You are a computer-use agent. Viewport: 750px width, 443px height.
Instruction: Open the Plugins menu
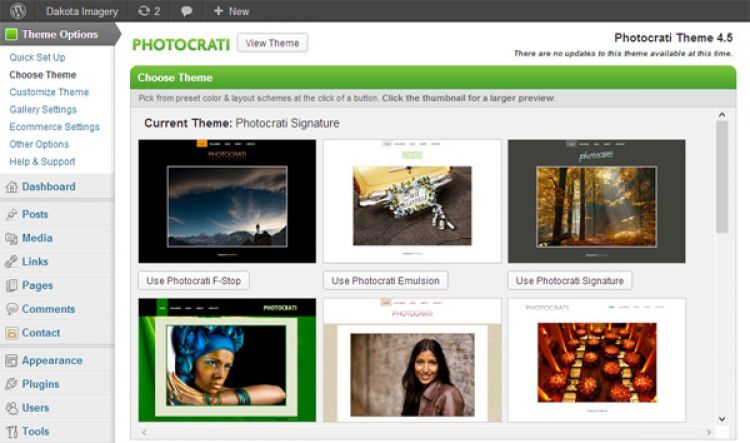(41, 384)
